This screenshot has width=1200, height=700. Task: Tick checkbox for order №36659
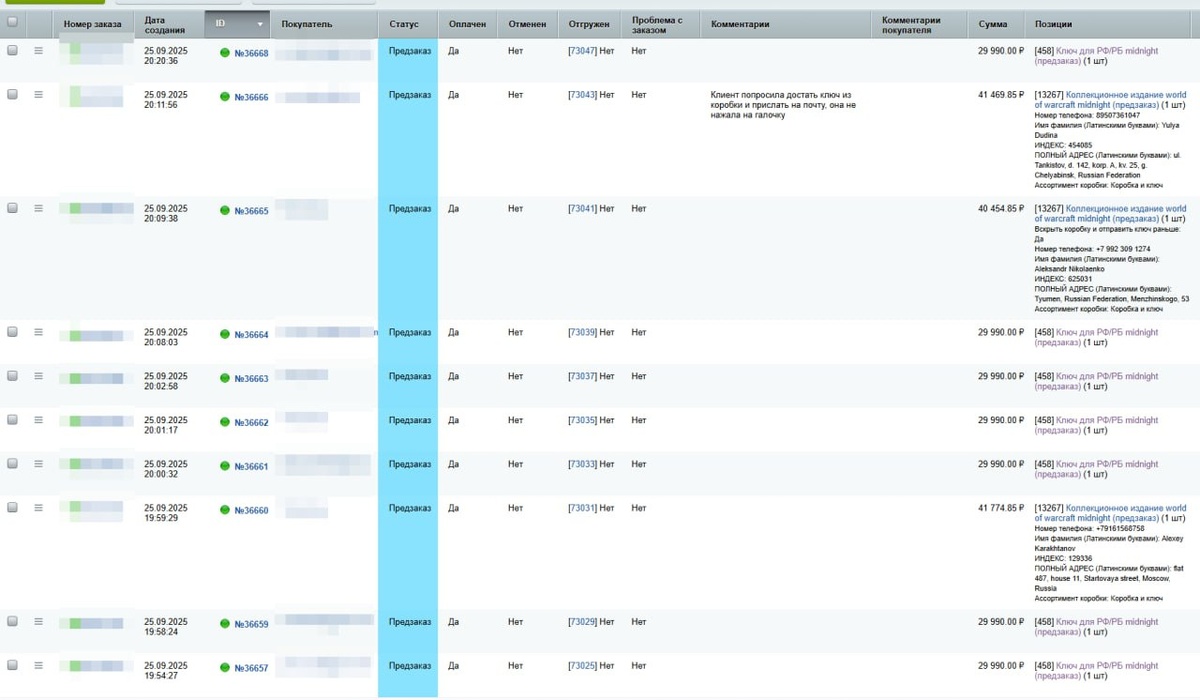tap(12, 621)
